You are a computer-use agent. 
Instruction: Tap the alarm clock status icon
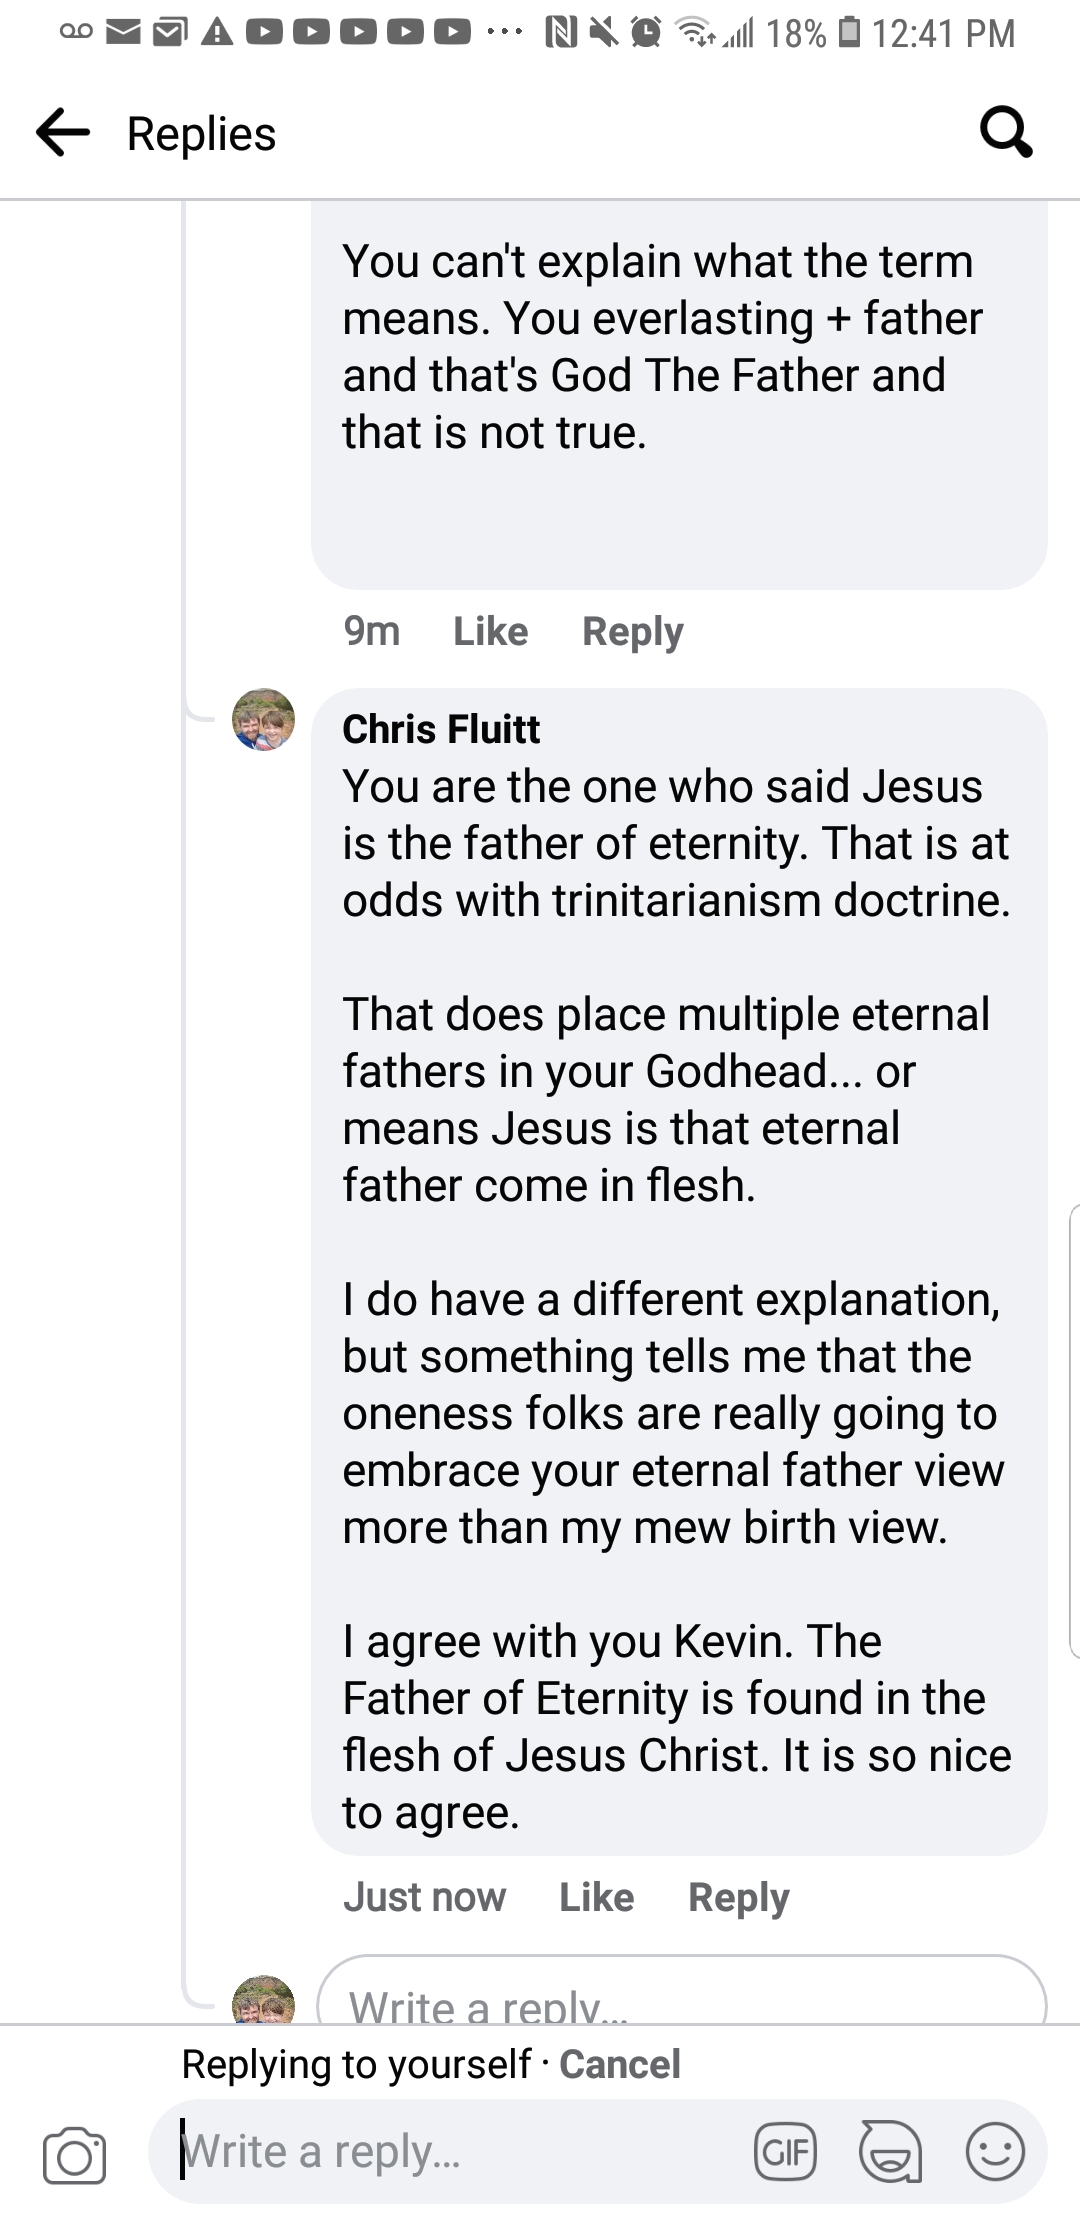[647, 33]
